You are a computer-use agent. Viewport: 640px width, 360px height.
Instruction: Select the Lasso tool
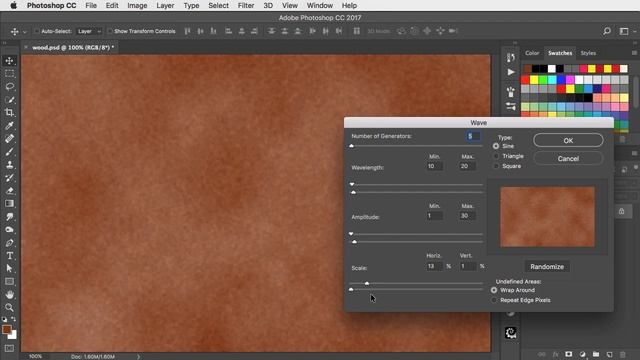pyautogui.click(x=9, y=87)
